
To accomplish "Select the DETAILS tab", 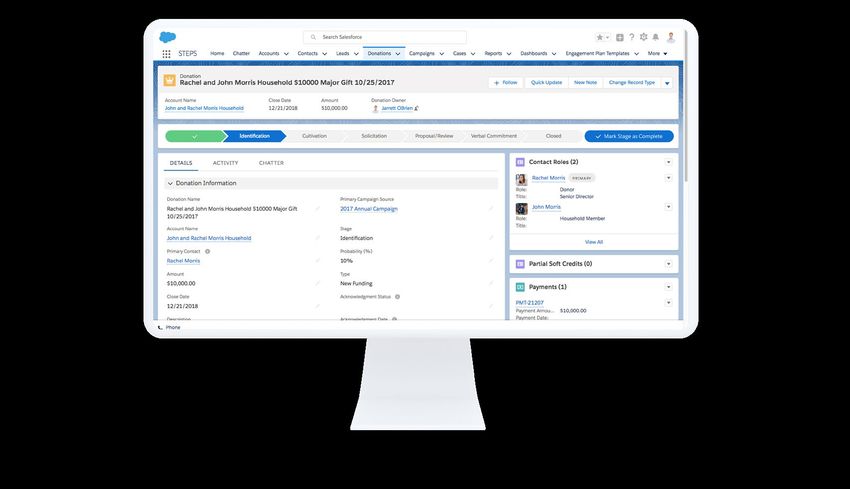I will click(181, 163).
